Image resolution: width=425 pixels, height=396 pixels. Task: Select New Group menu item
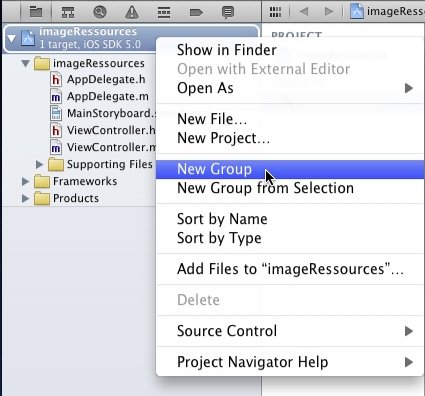pyautogui.click(x=290, y=169)
